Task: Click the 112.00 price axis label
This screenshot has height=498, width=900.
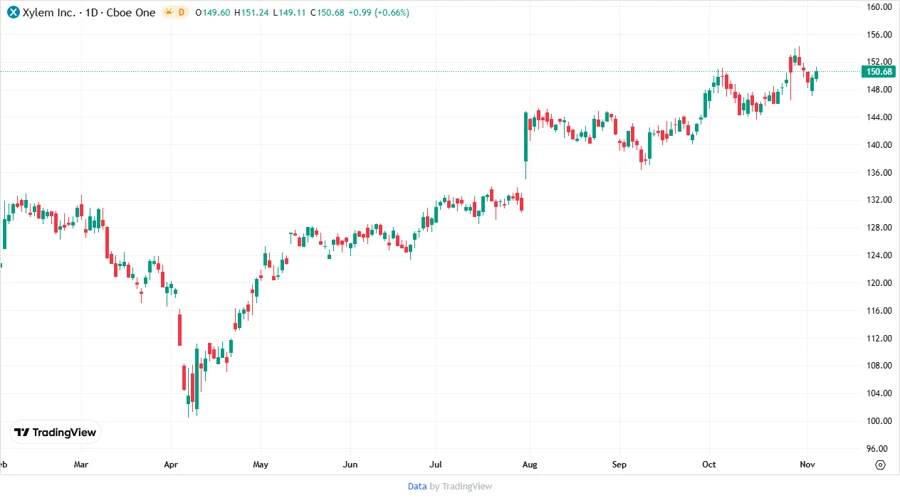Action: click(x=879, y=338)
